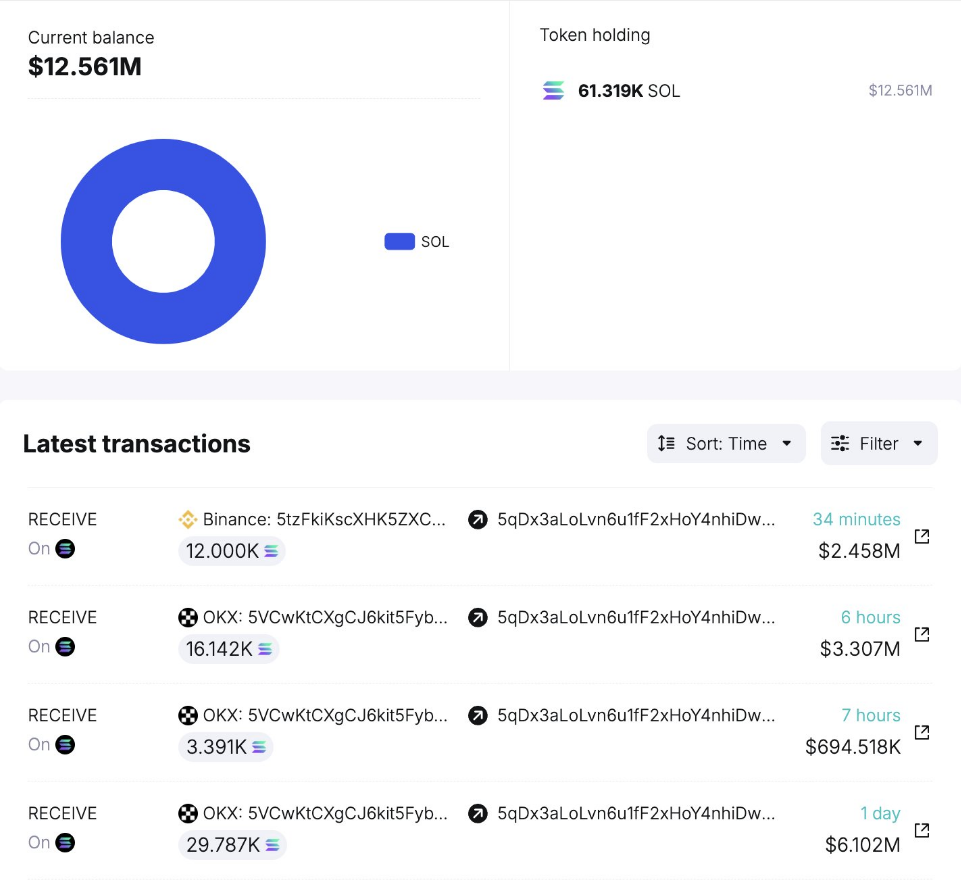Open the Sort: Time dropdown

726,444
